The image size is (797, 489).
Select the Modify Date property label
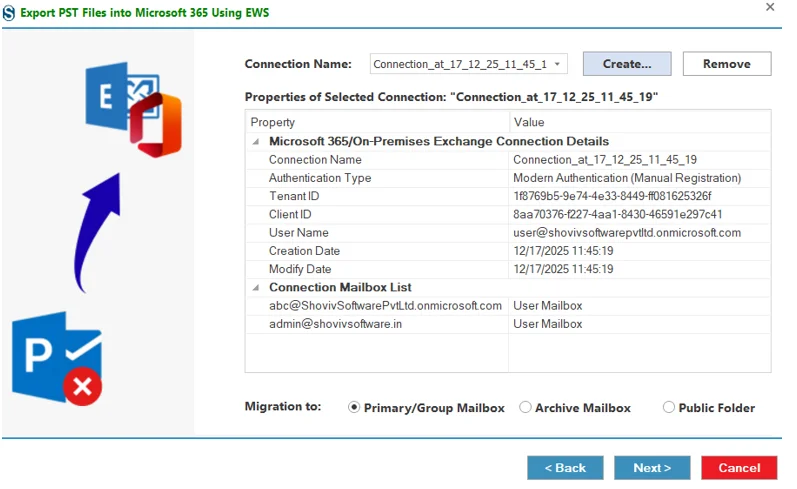coord(300,269)
